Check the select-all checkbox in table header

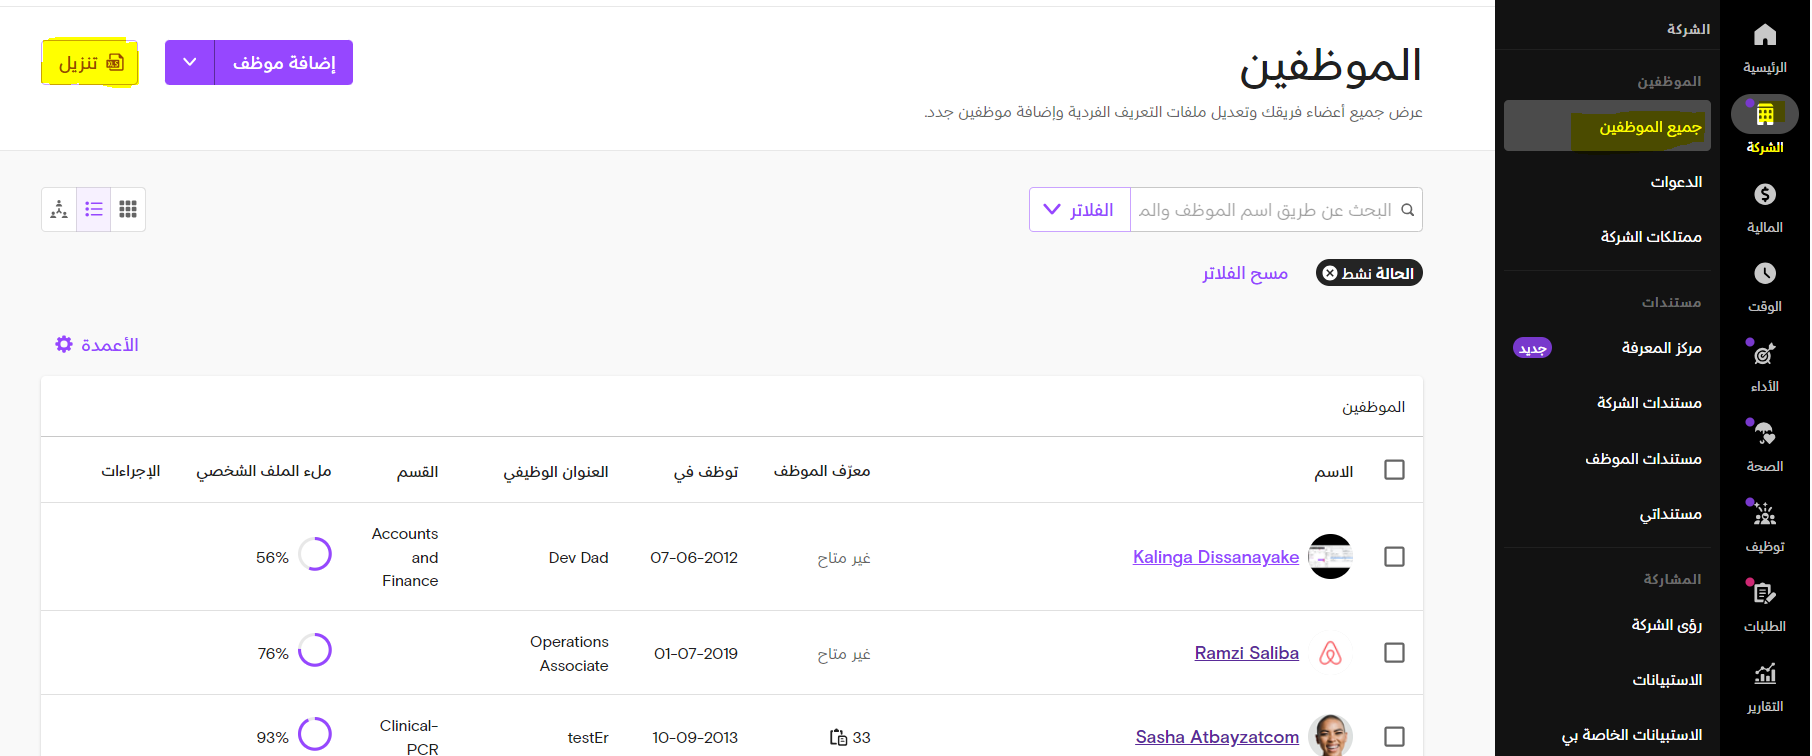[x=1394, y=470]
